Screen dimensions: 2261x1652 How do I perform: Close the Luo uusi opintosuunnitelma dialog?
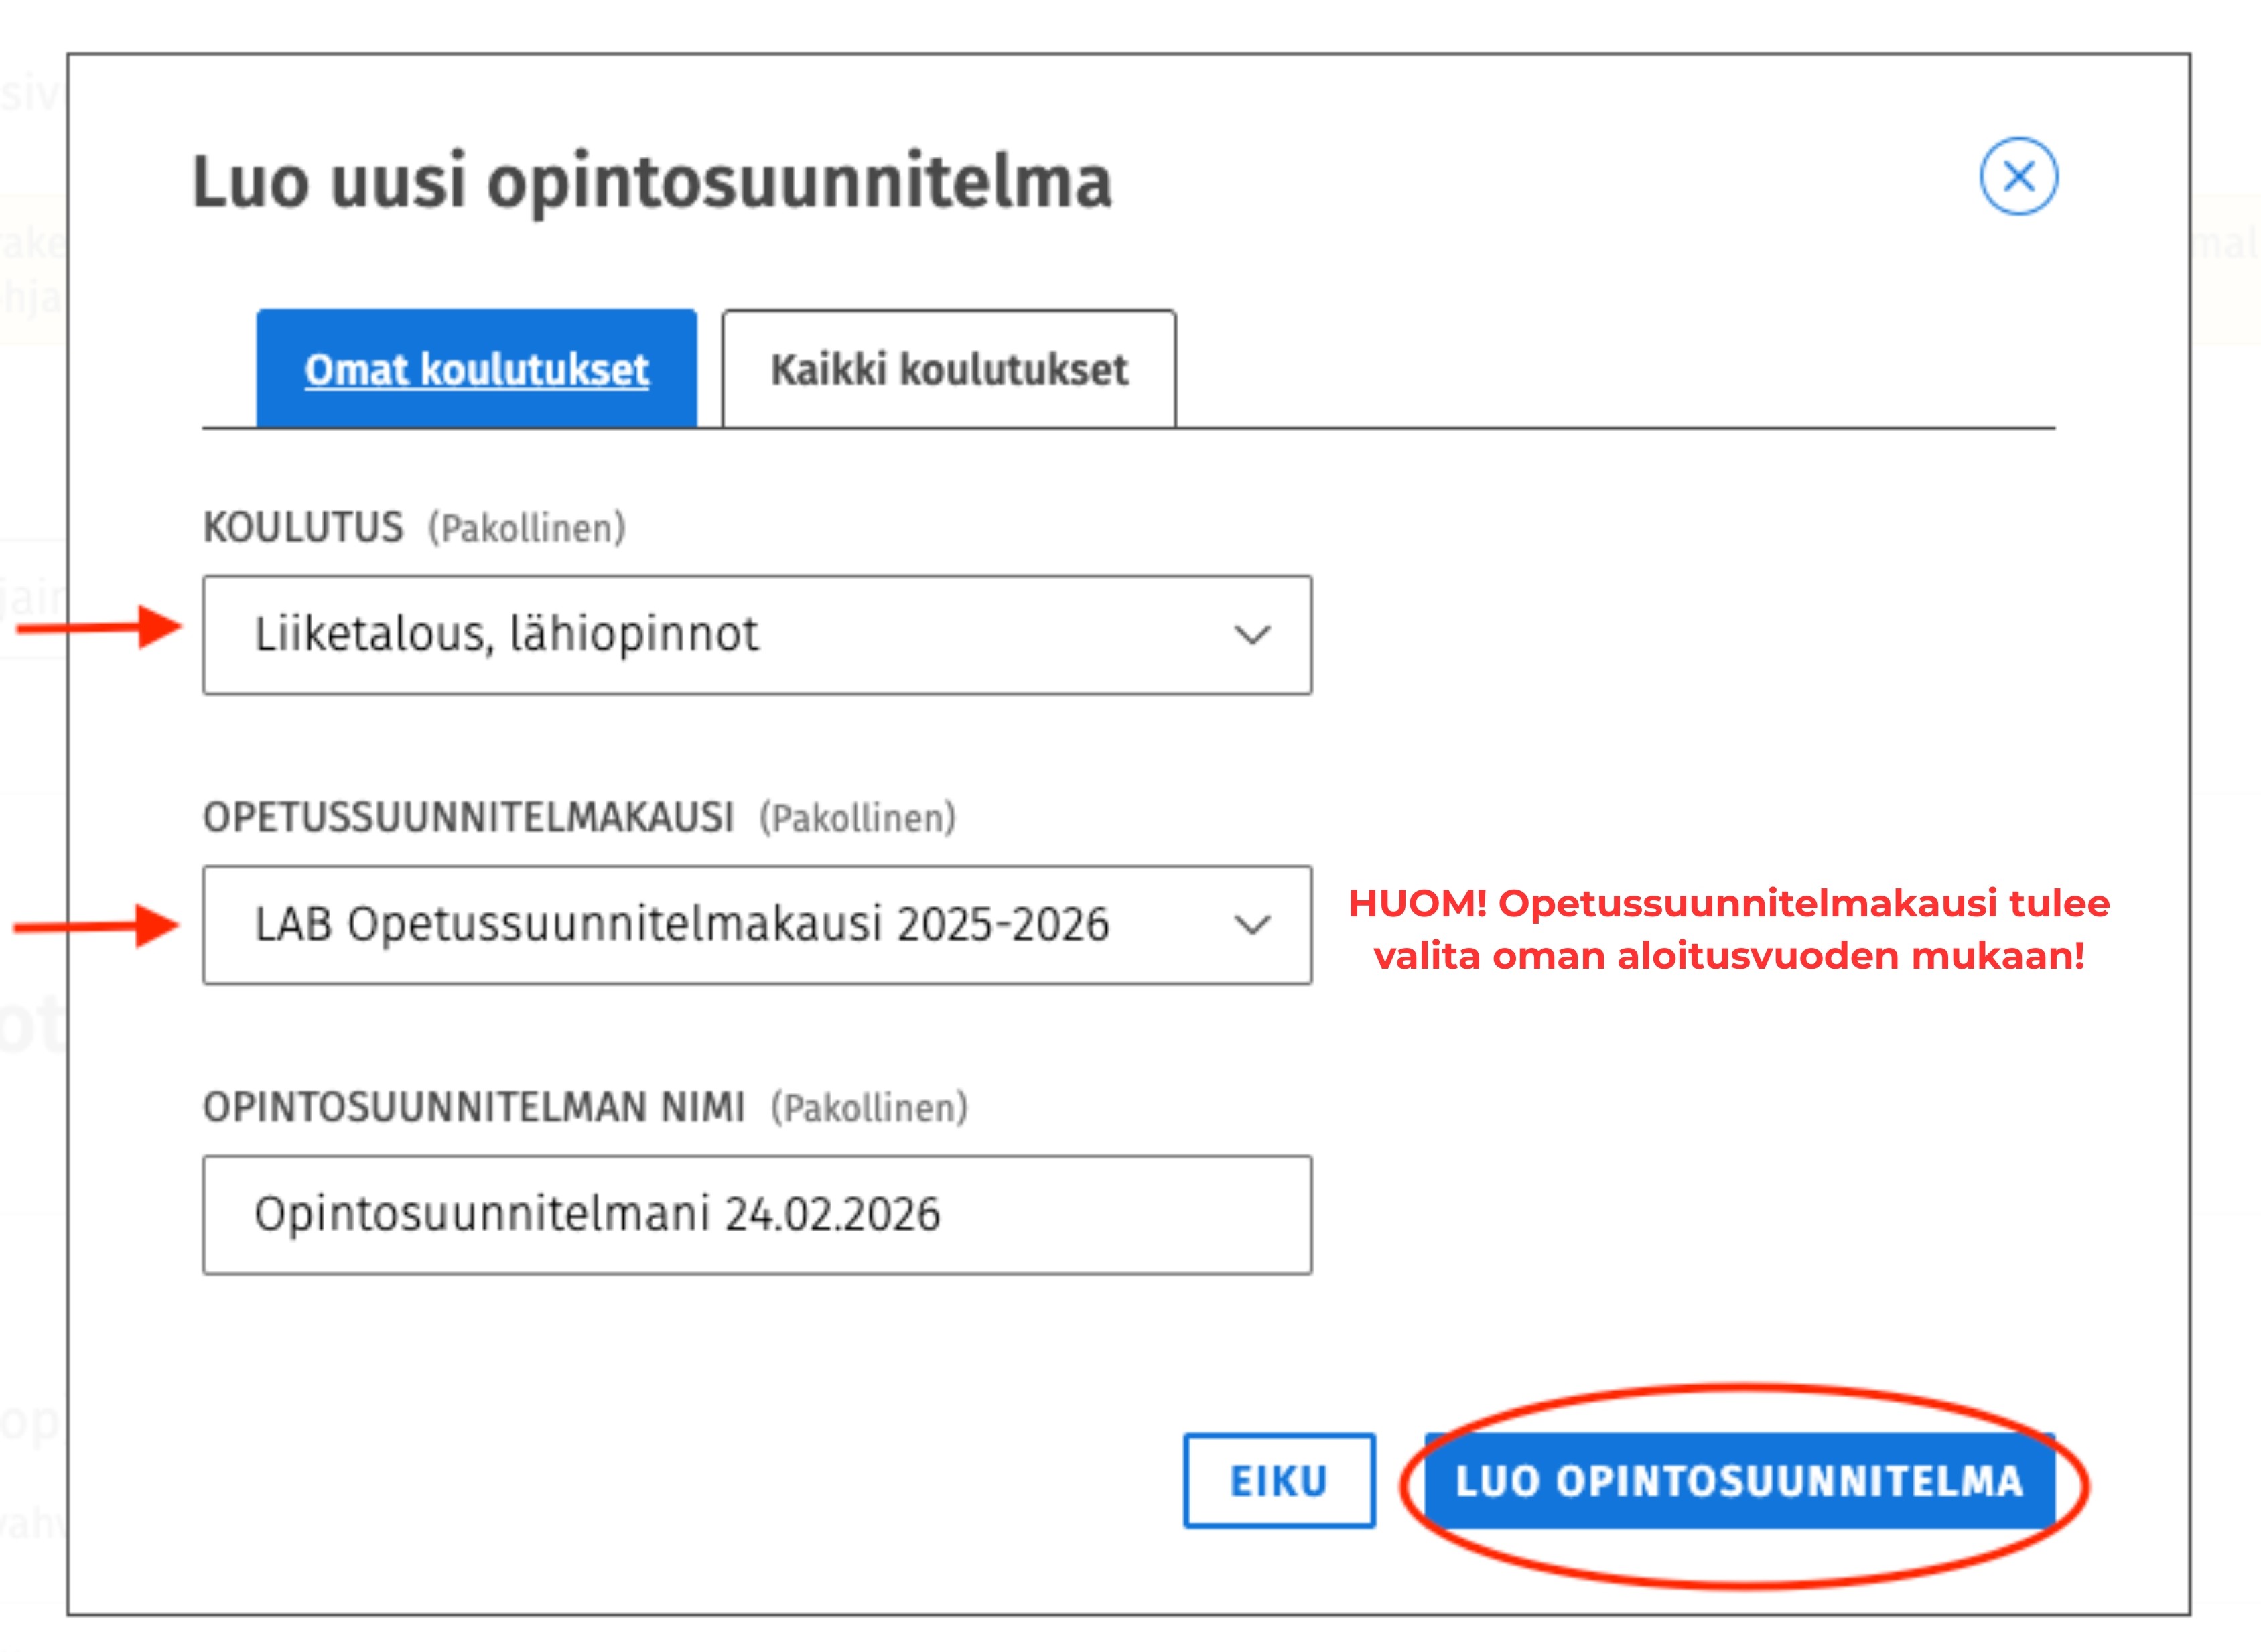2018,176
